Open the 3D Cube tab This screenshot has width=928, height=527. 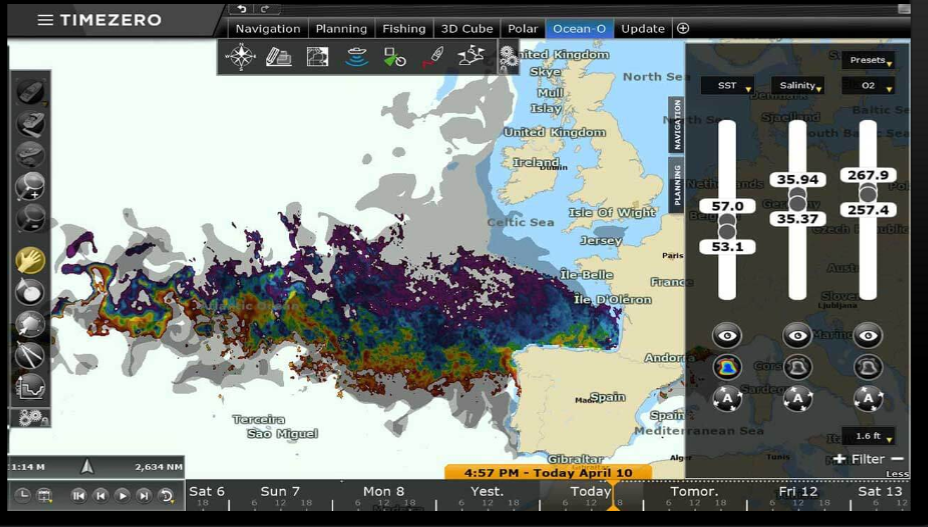pyautogui.click(x=468, y=29)
